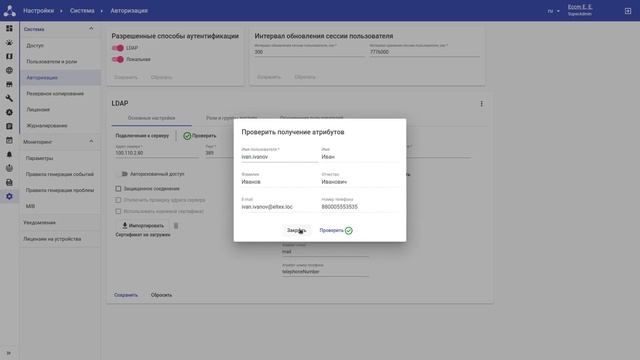
Task: Open the storefront icon in left sidebar
Action: tap(9, 84)
